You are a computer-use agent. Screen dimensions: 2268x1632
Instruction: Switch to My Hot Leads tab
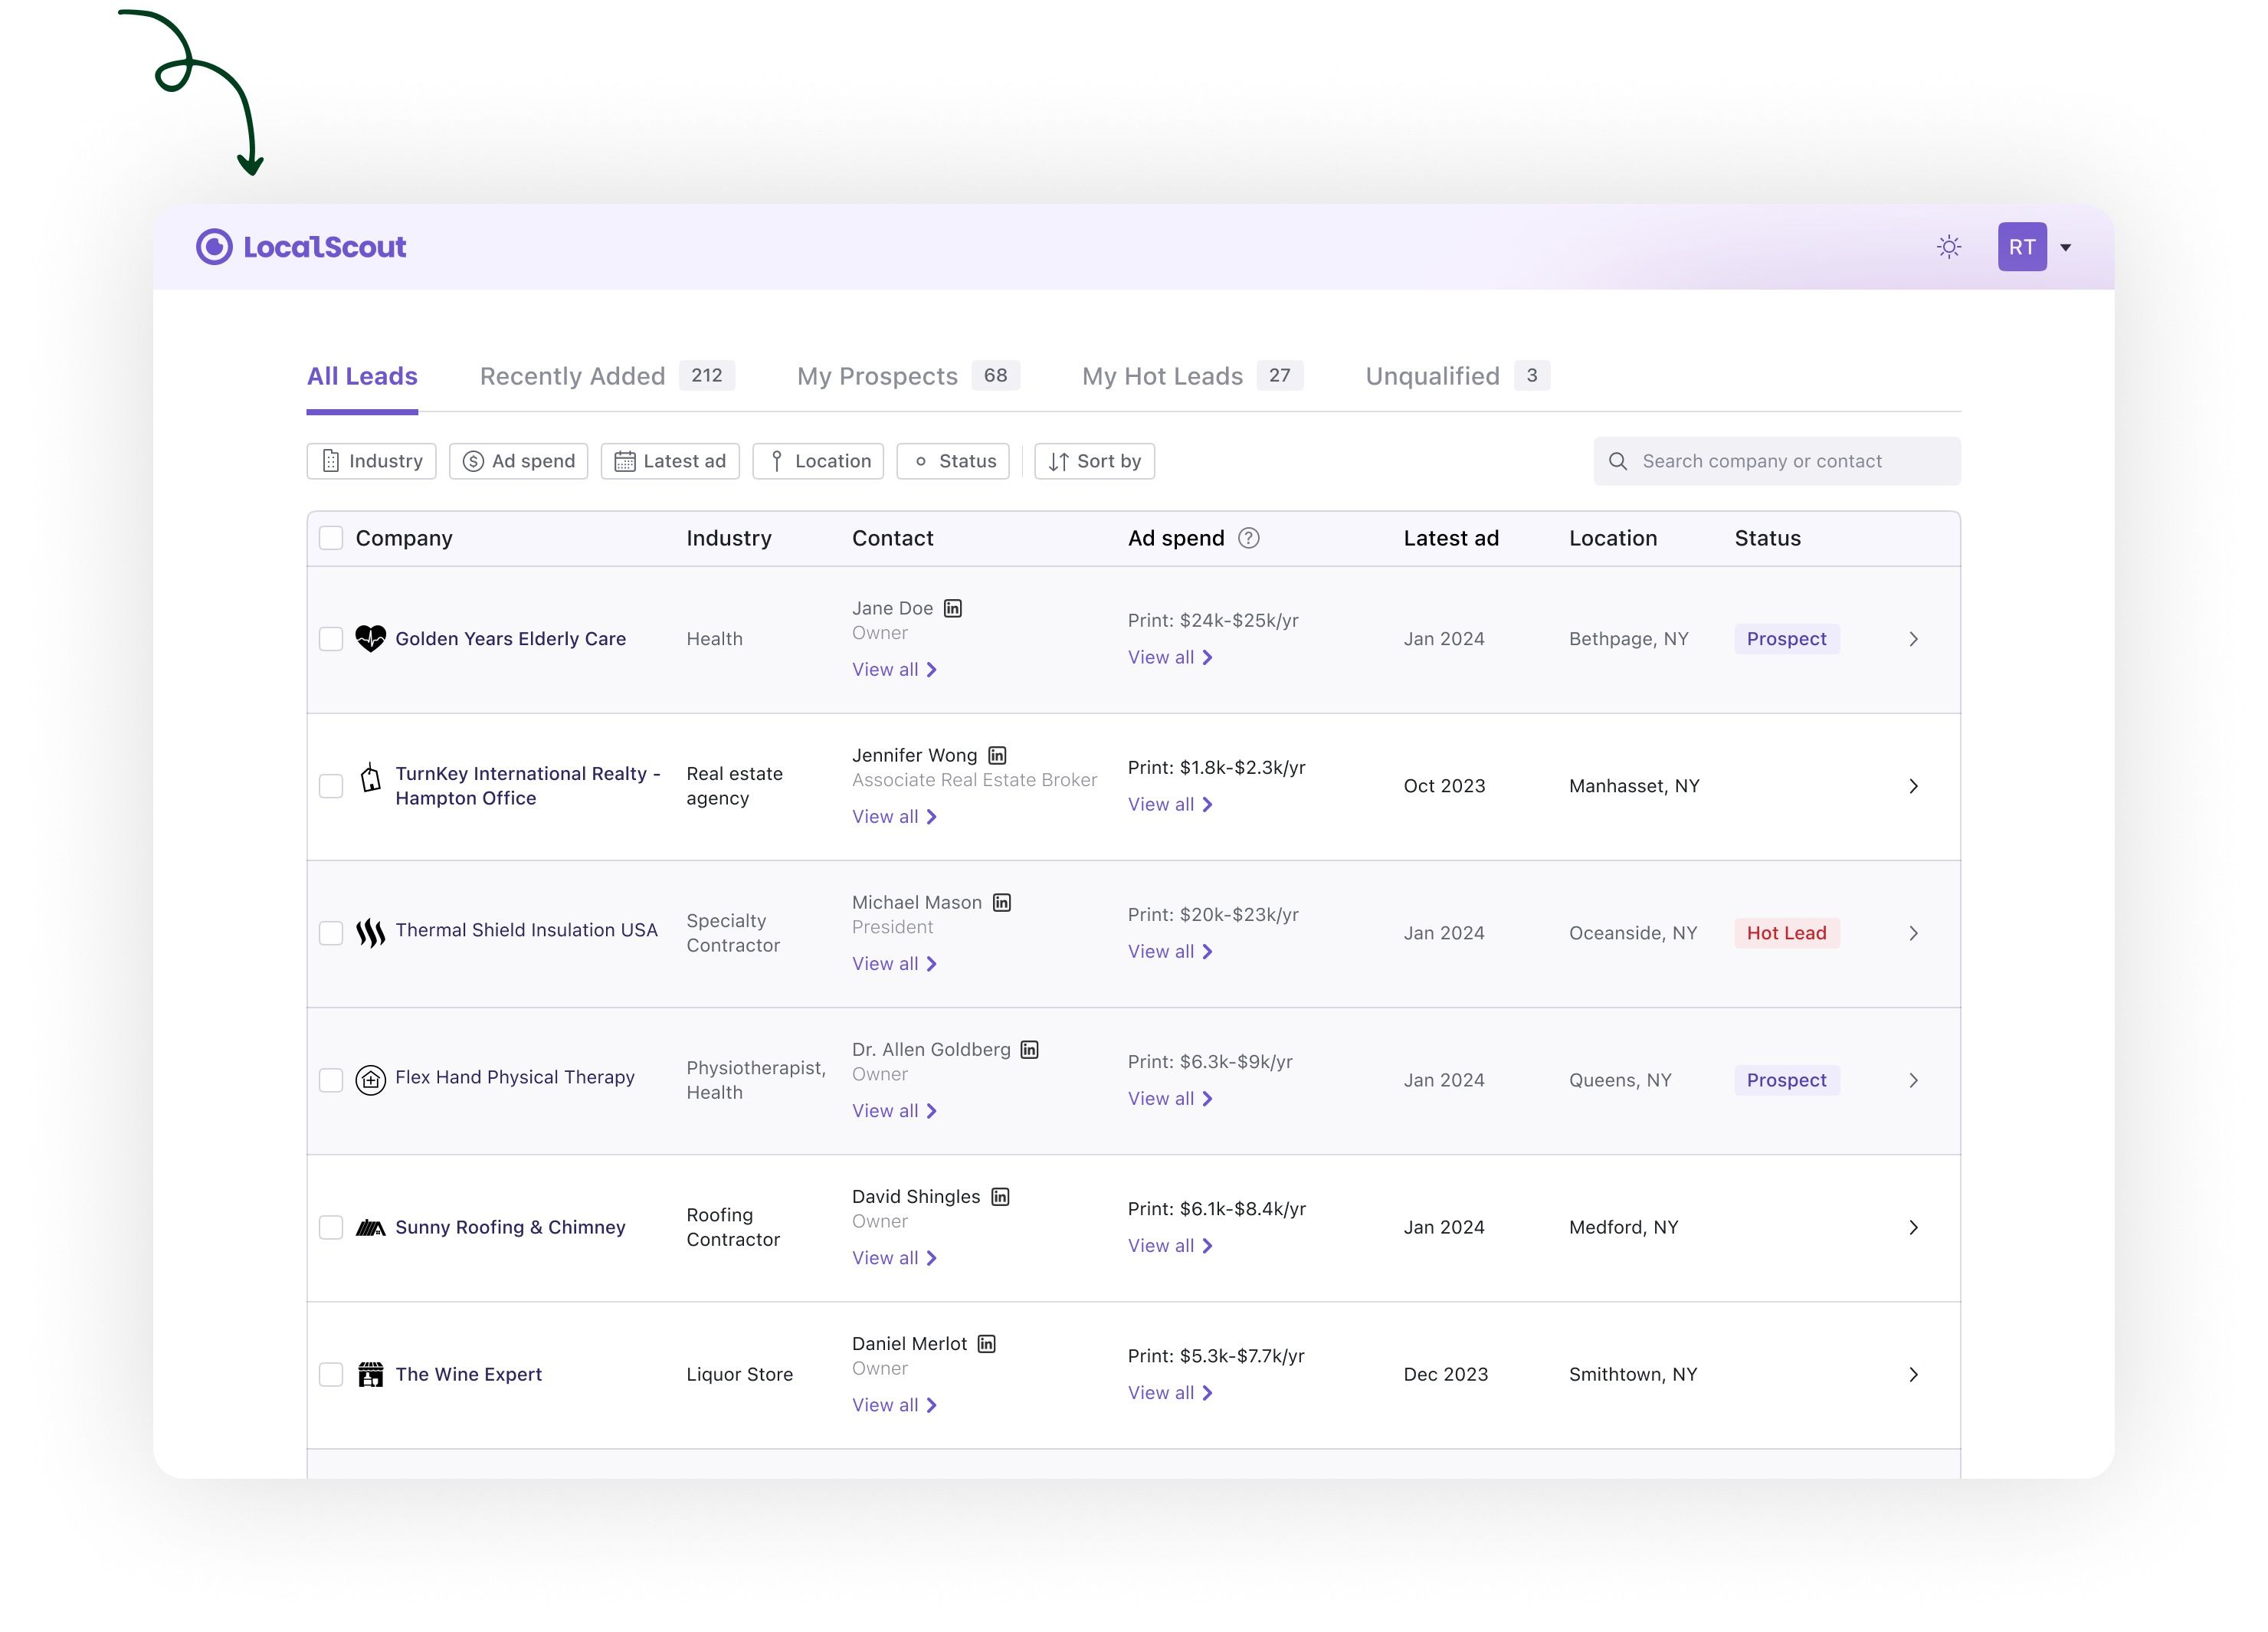1162,376
